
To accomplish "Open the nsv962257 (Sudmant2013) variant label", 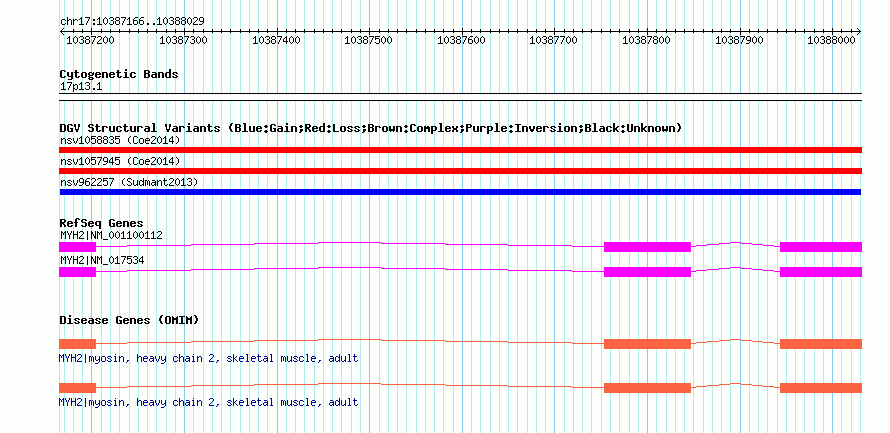I will (x=129, y=182).
